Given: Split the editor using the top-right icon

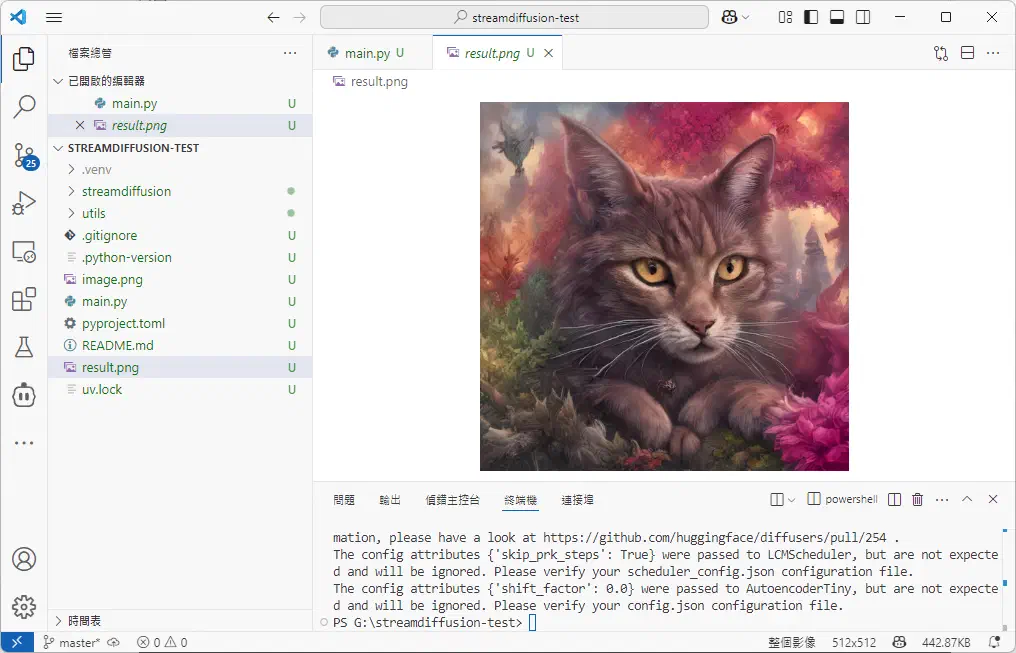Looking at the screenshot, I should [x=967, y=52].
